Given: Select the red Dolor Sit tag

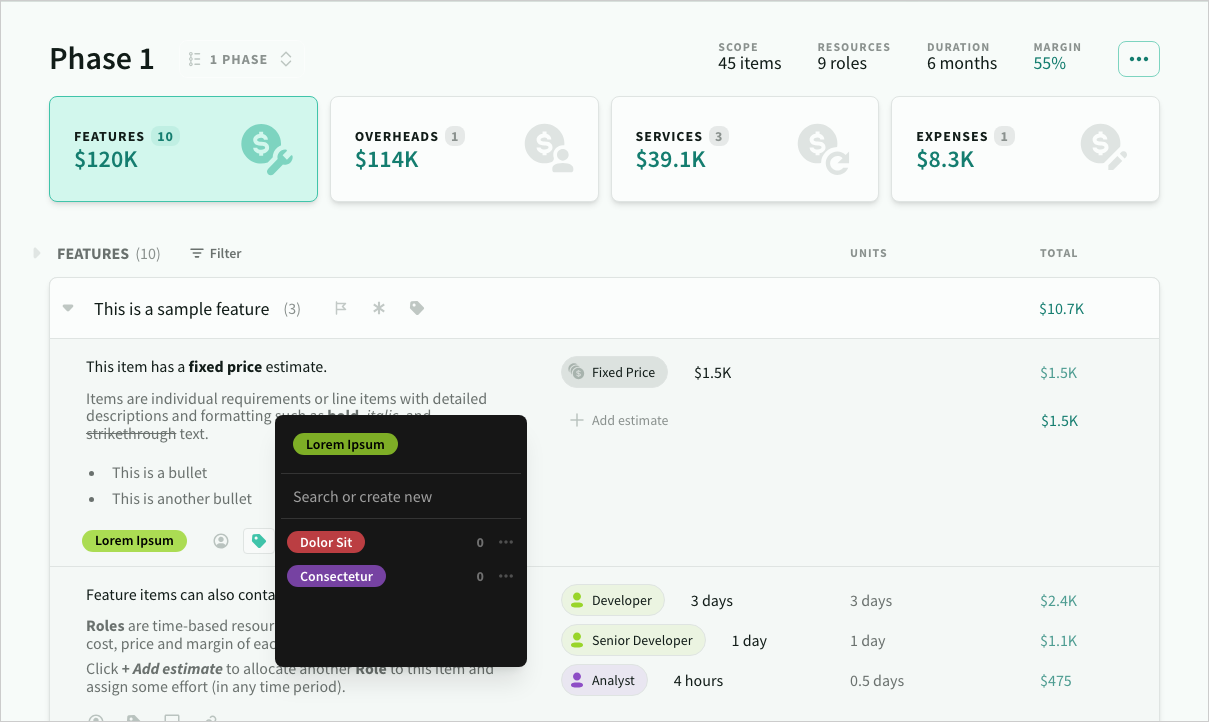Looking at the screenshot, I should click(x=326, y=542).
